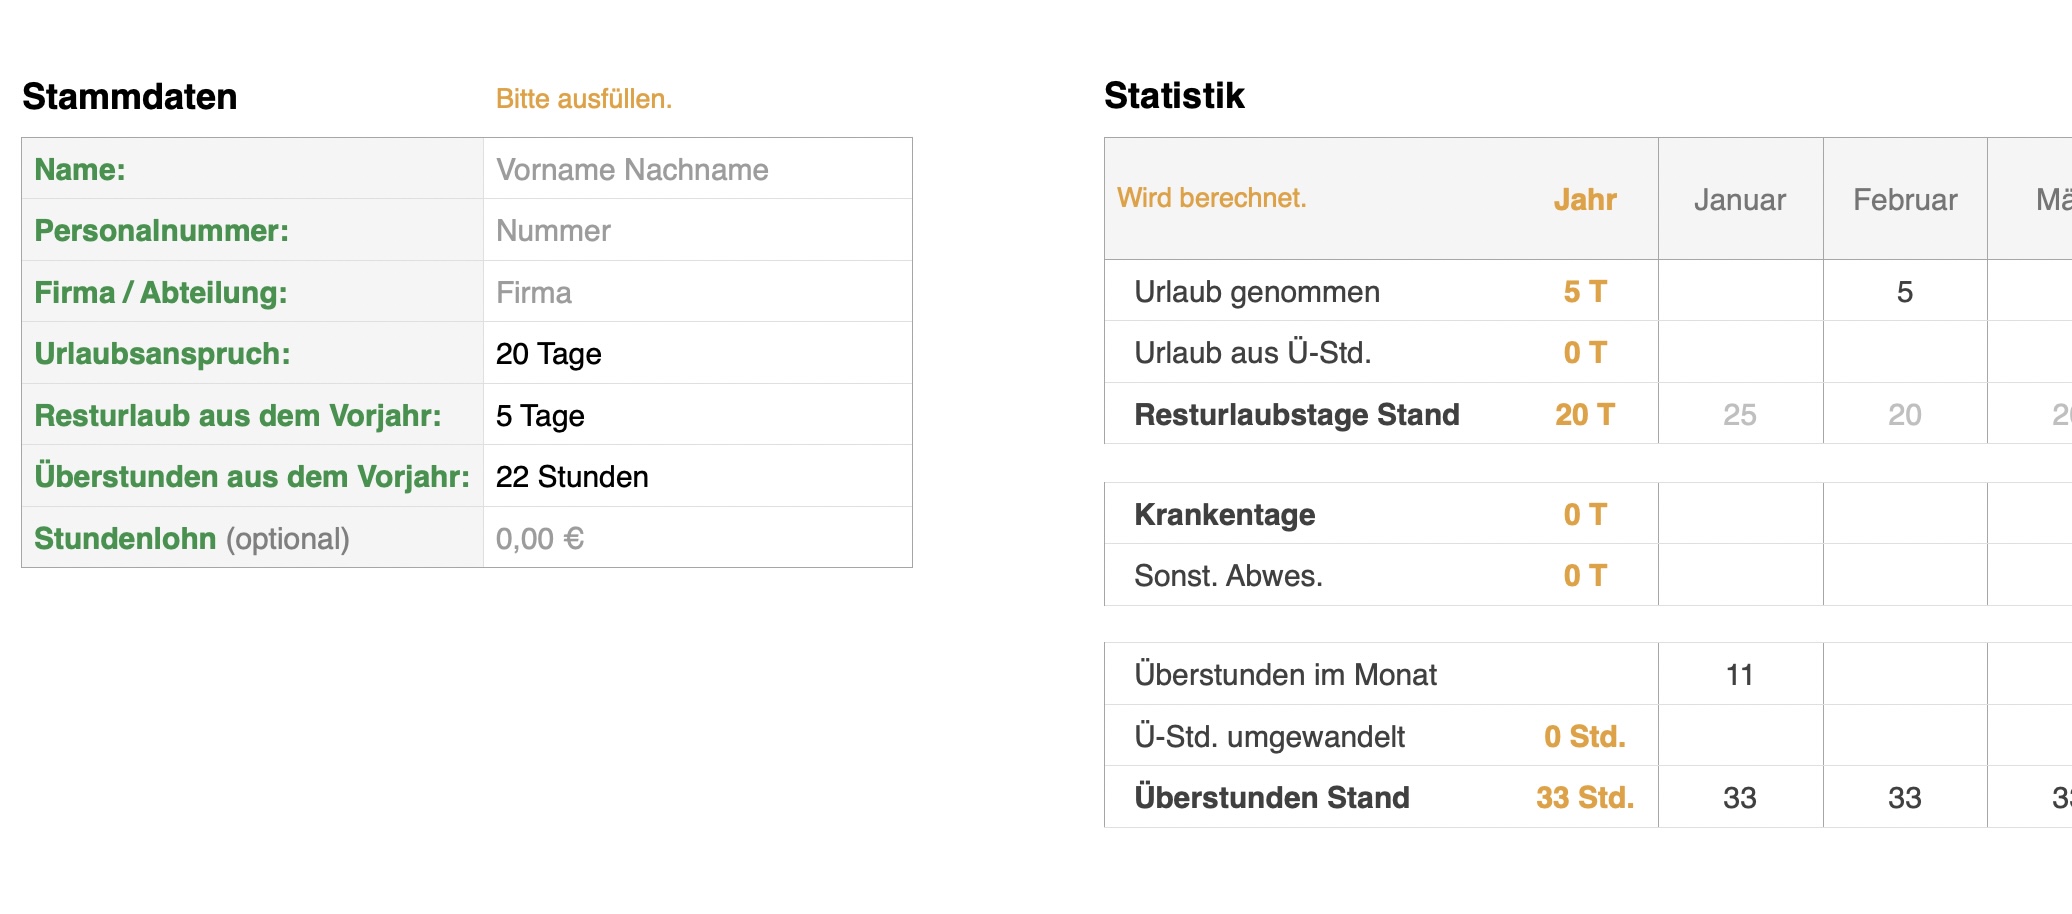Viewport: 2072px width, 914px height.
Task: Click the Name field 'Vorname Nachname'
Action: [696, 170]
